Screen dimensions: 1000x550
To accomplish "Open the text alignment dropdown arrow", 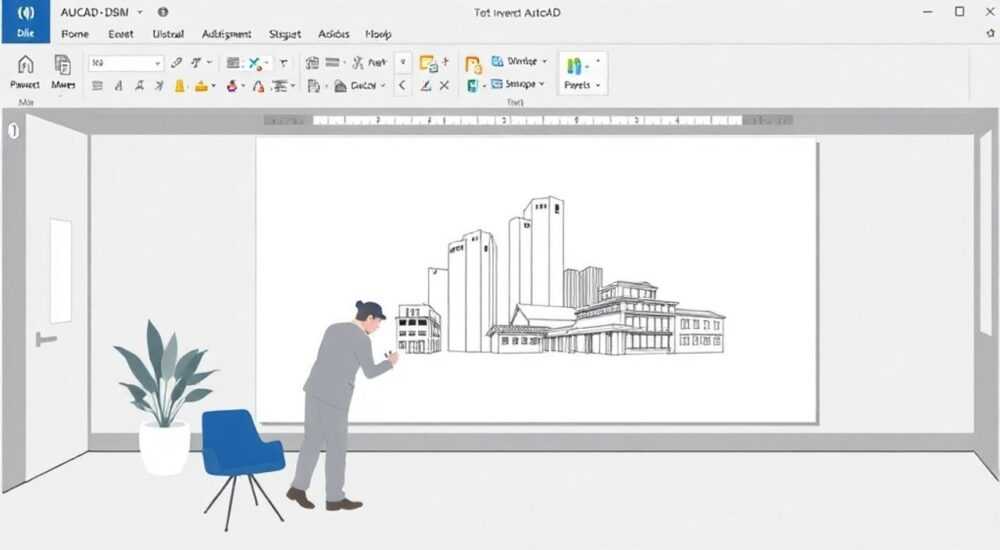I will [293, 85].
